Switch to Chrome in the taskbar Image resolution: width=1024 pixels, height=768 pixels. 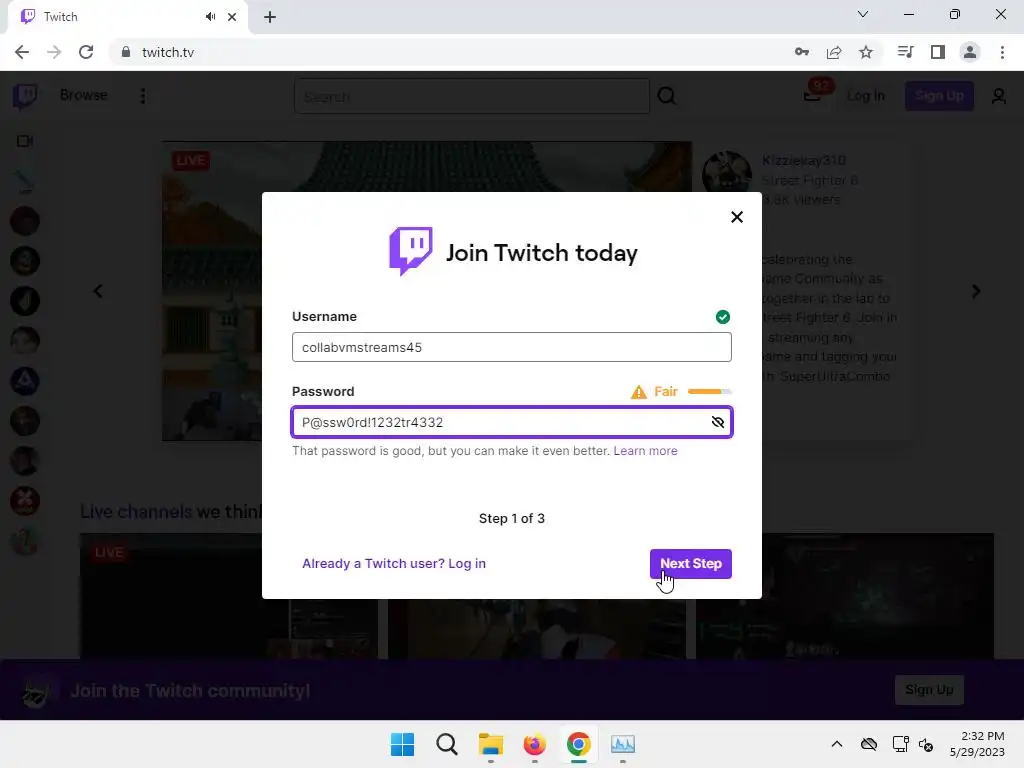[579, 744]
